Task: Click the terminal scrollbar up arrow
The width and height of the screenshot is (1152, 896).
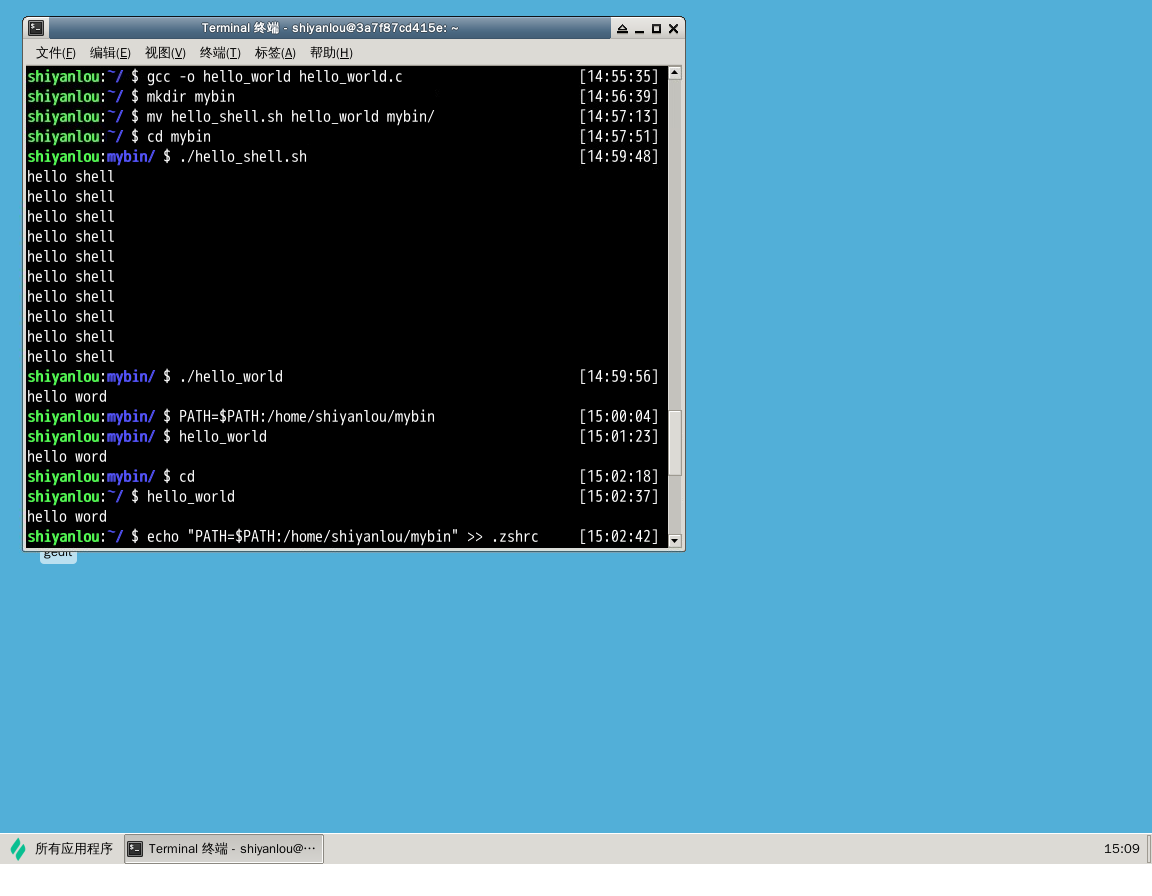Action: pos(674,73)
